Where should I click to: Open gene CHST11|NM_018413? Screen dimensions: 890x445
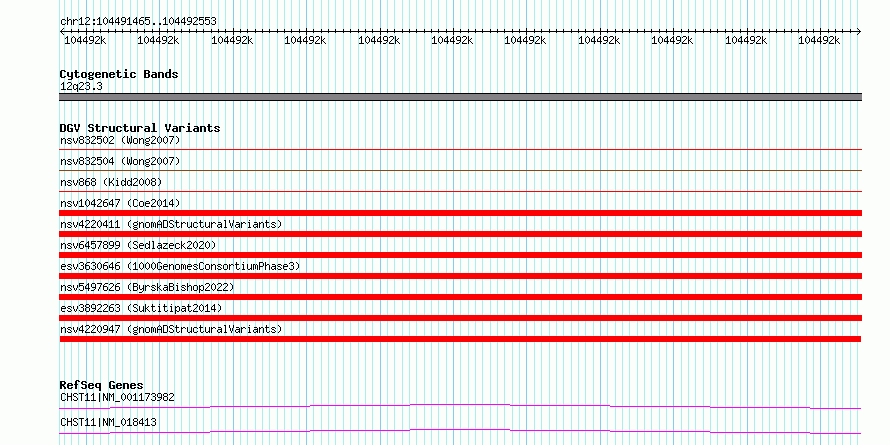(108, 422)
